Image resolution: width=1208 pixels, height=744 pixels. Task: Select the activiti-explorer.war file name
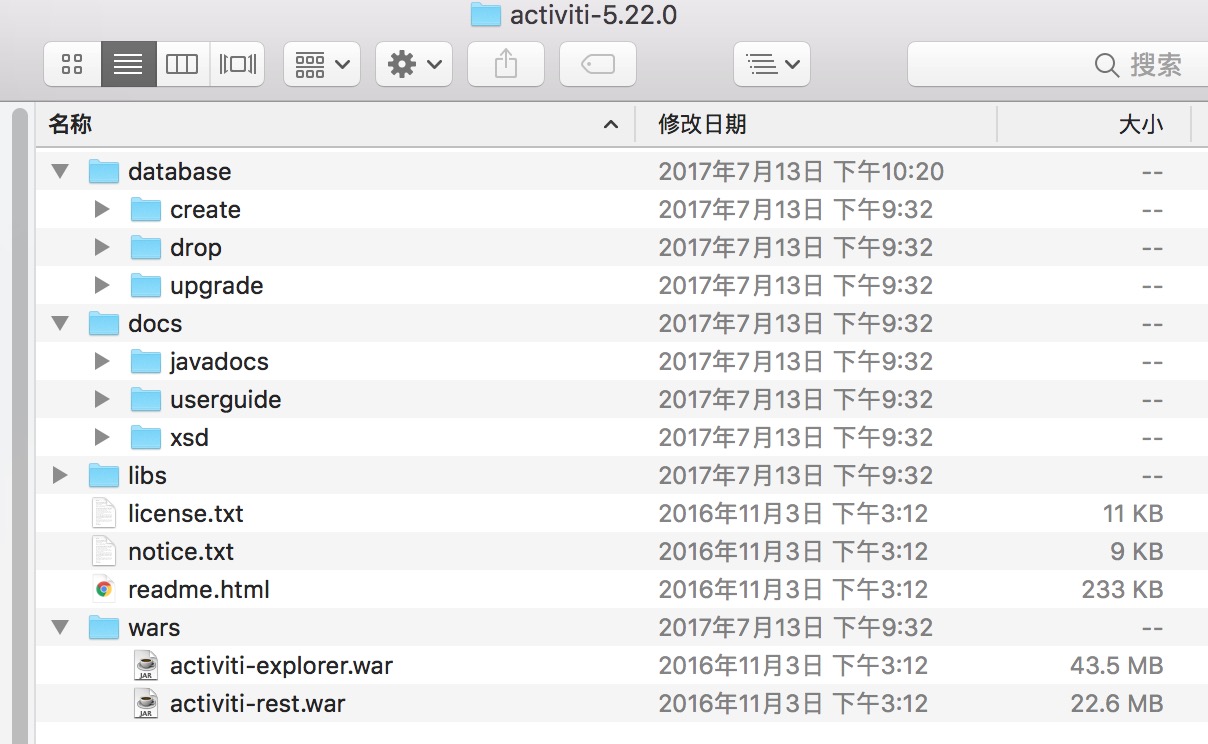[281, 666]
